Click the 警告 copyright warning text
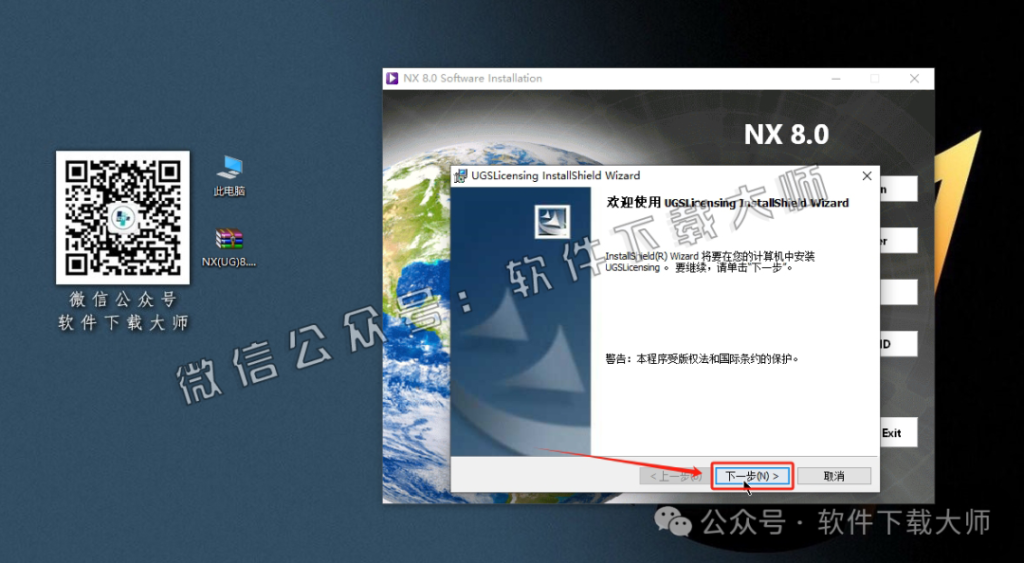The image size is (1024, 563). 703,359
